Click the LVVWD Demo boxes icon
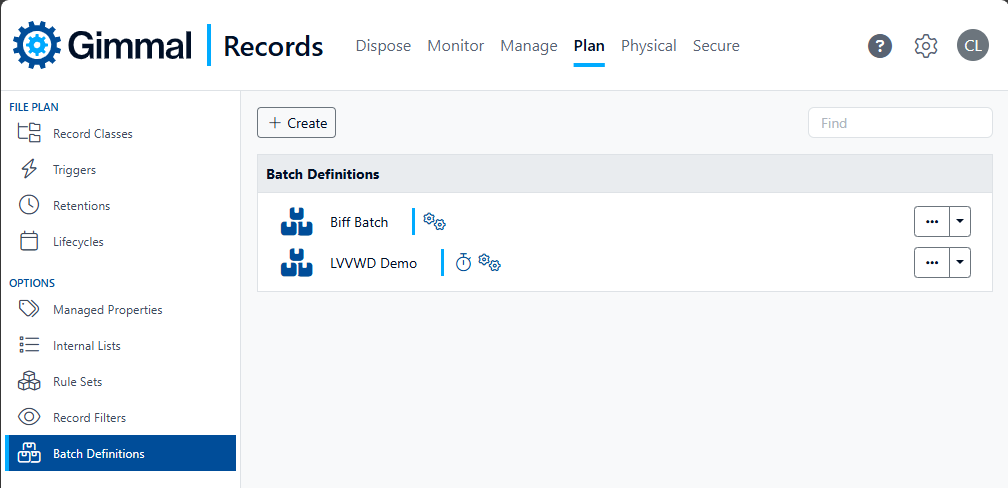 click(297, 263)
